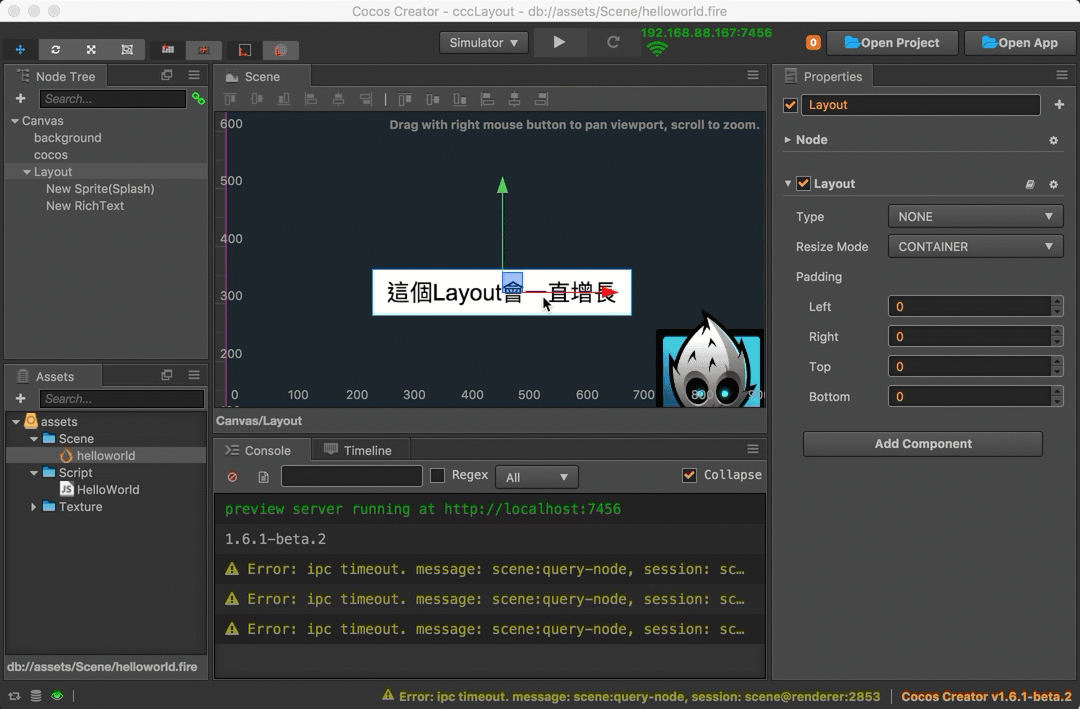Set gizmo position to pivot mode
The height and width of the screenshot is (709, 1080).
167,50
